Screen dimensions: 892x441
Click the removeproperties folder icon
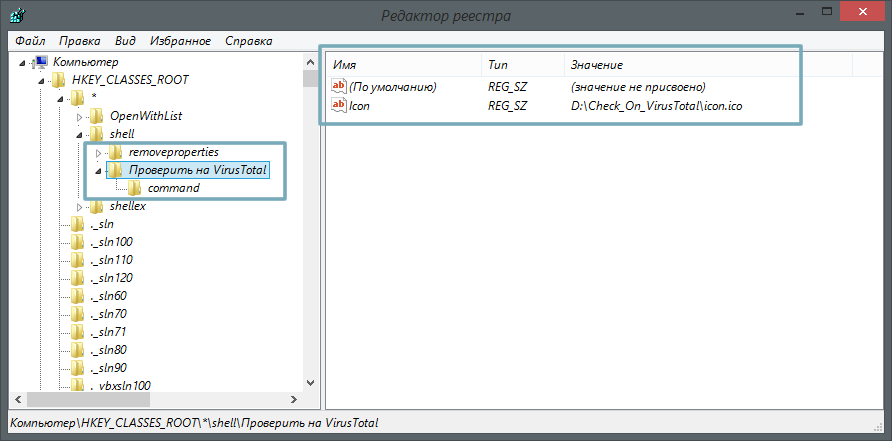[x=115, y=152]
